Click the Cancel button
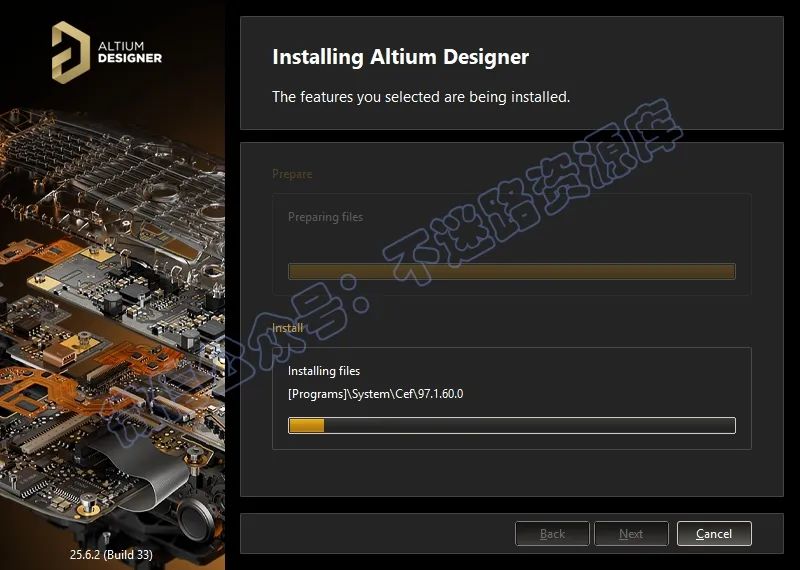The image size is (800, 570). [714, 533]
